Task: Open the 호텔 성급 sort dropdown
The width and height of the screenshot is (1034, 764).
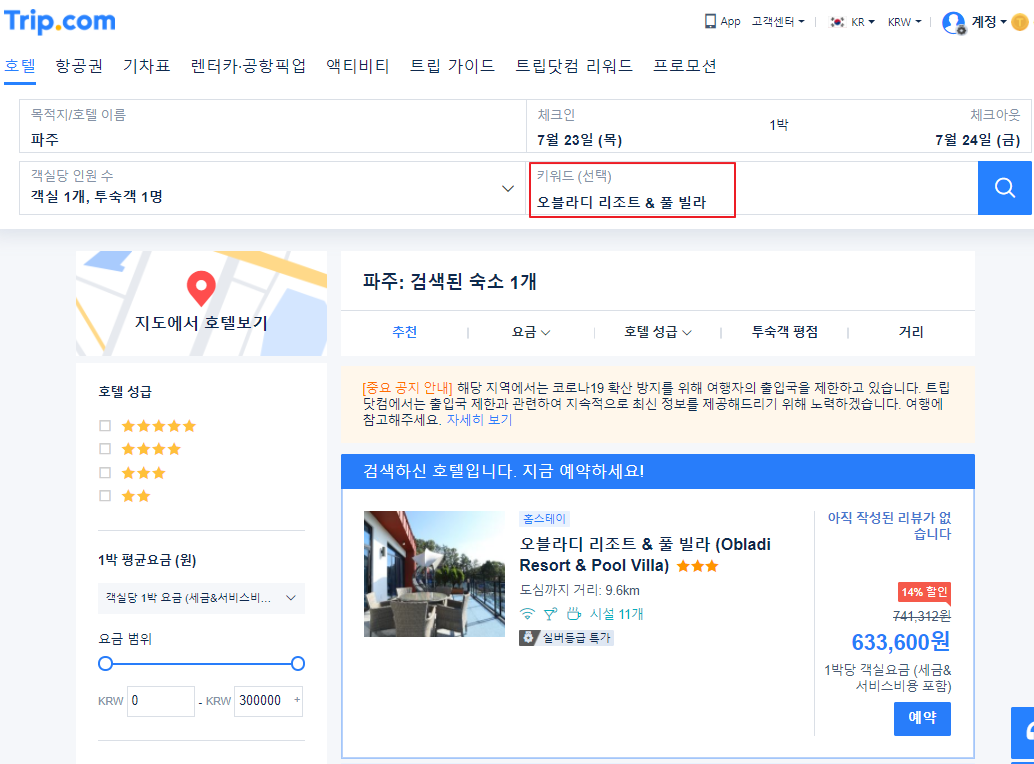Action: click(657, 332)
